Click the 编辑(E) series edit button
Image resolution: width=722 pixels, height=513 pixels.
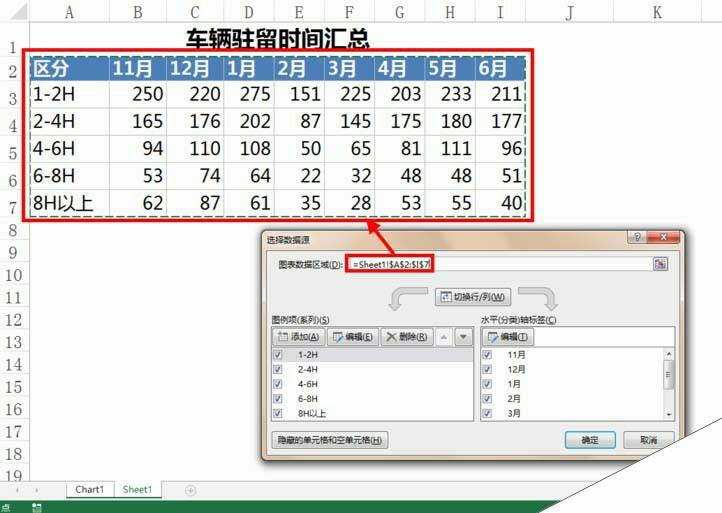(353, 337)
